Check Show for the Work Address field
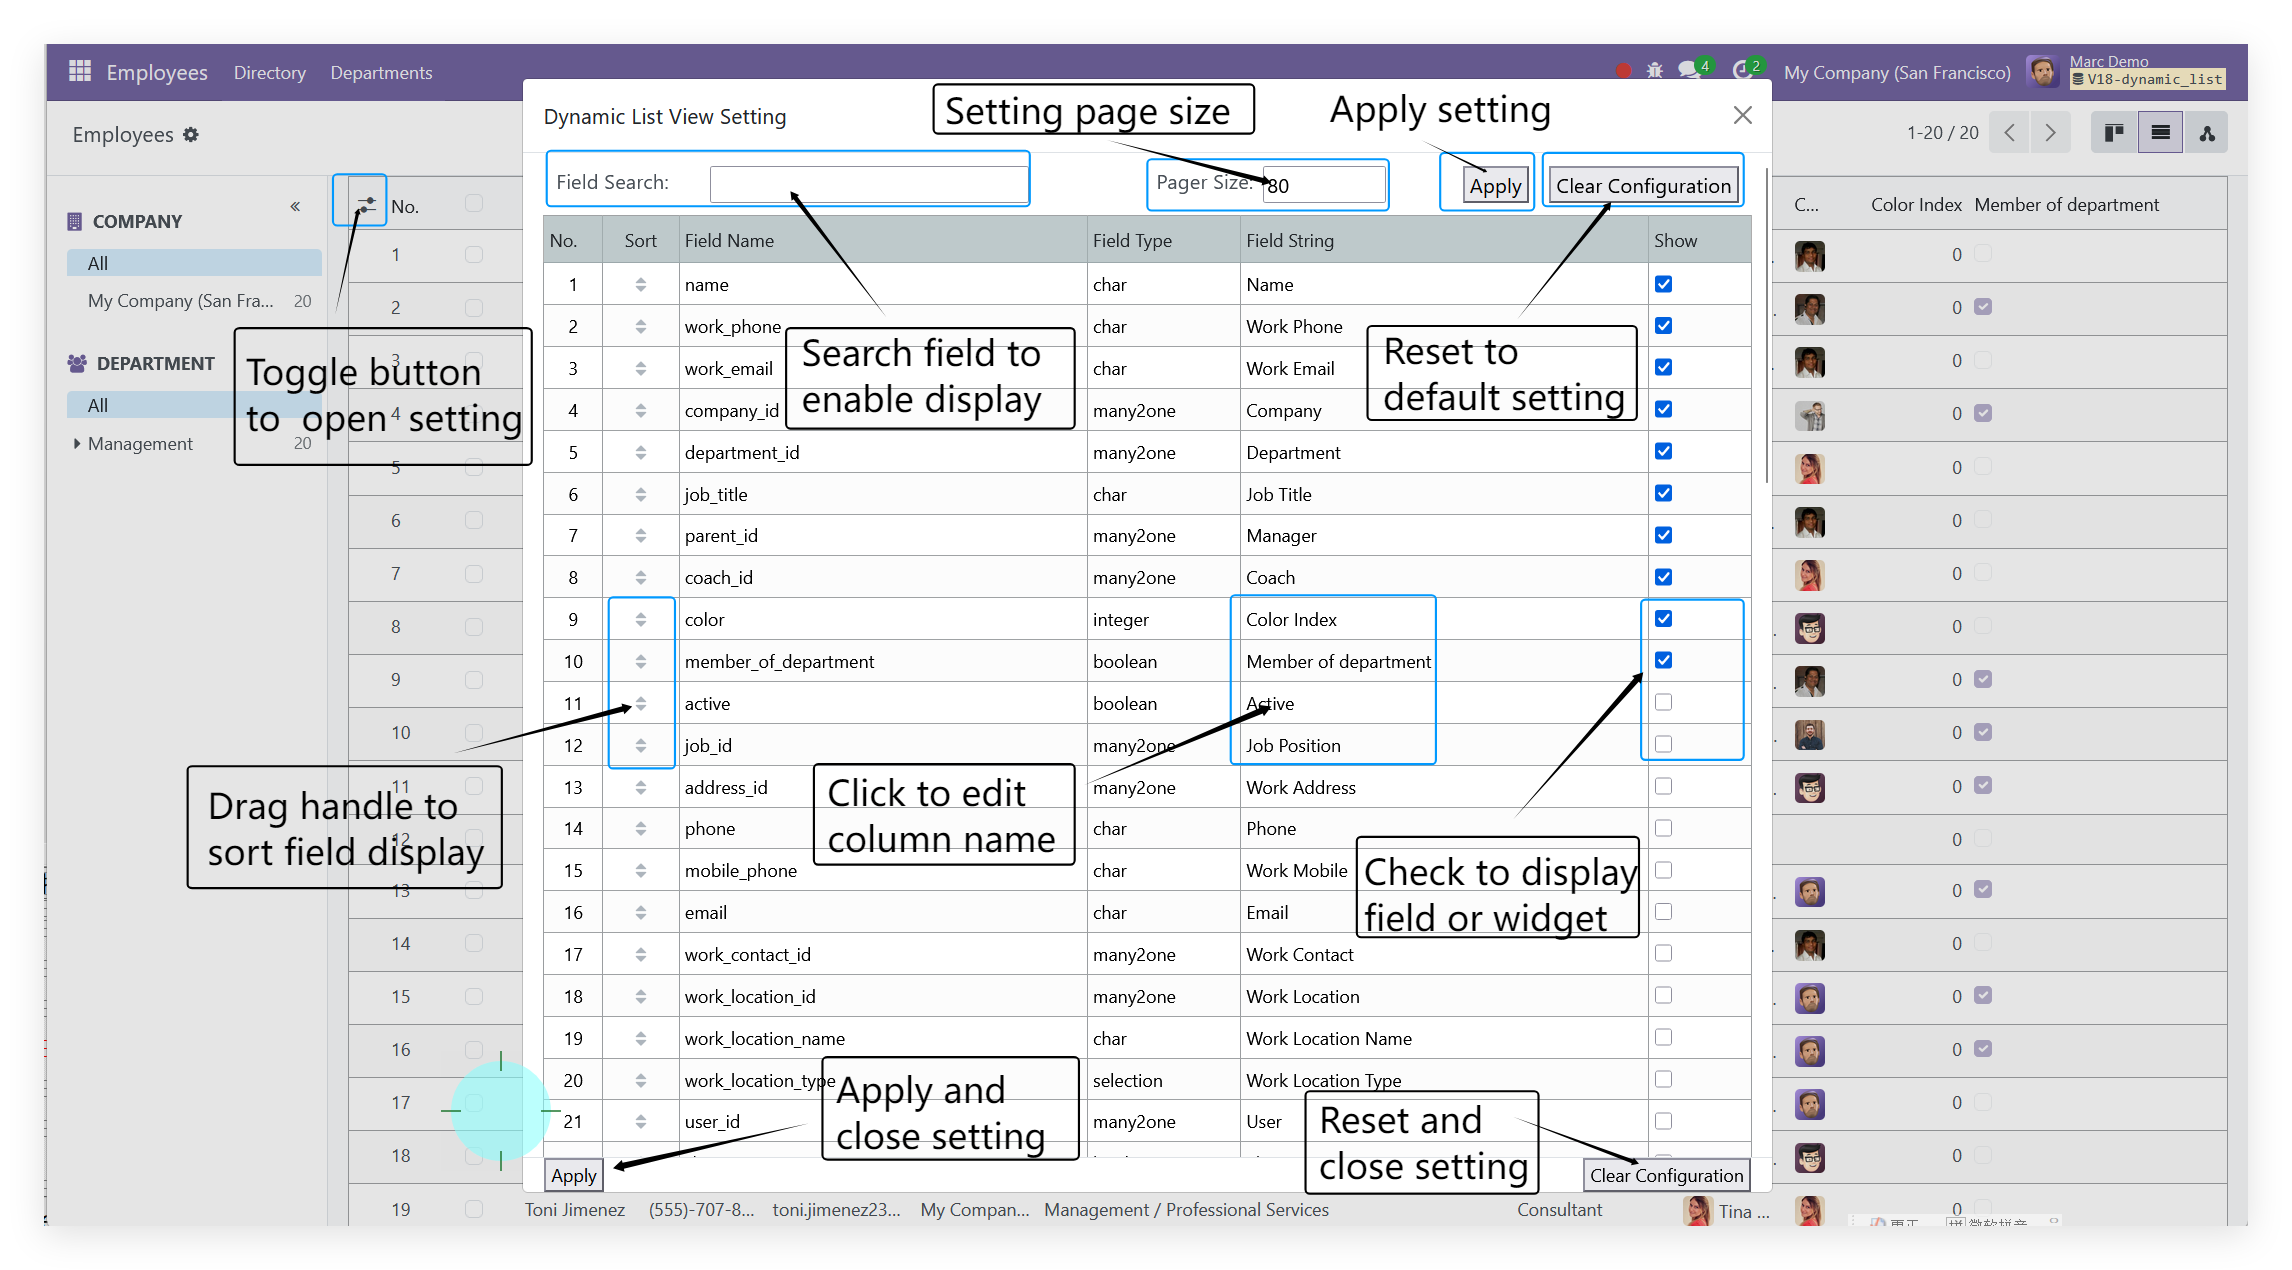 coord(1663,786)
